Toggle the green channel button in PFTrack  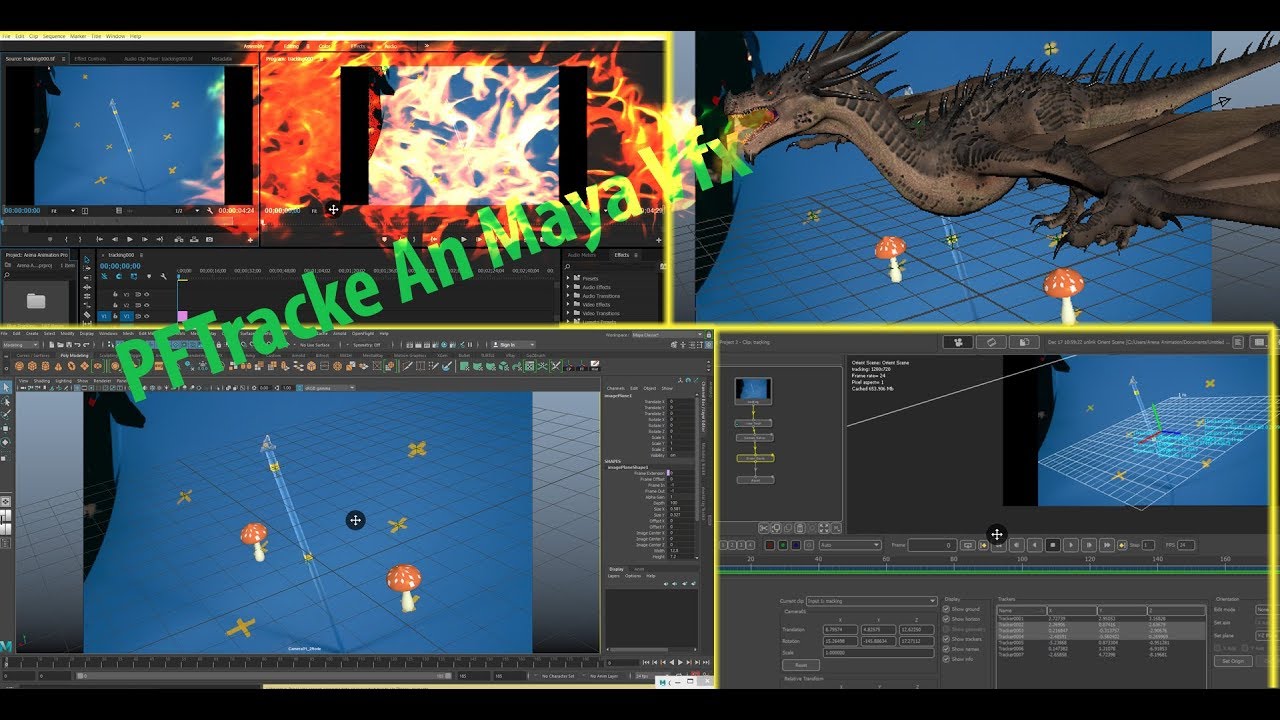point(783,545)
